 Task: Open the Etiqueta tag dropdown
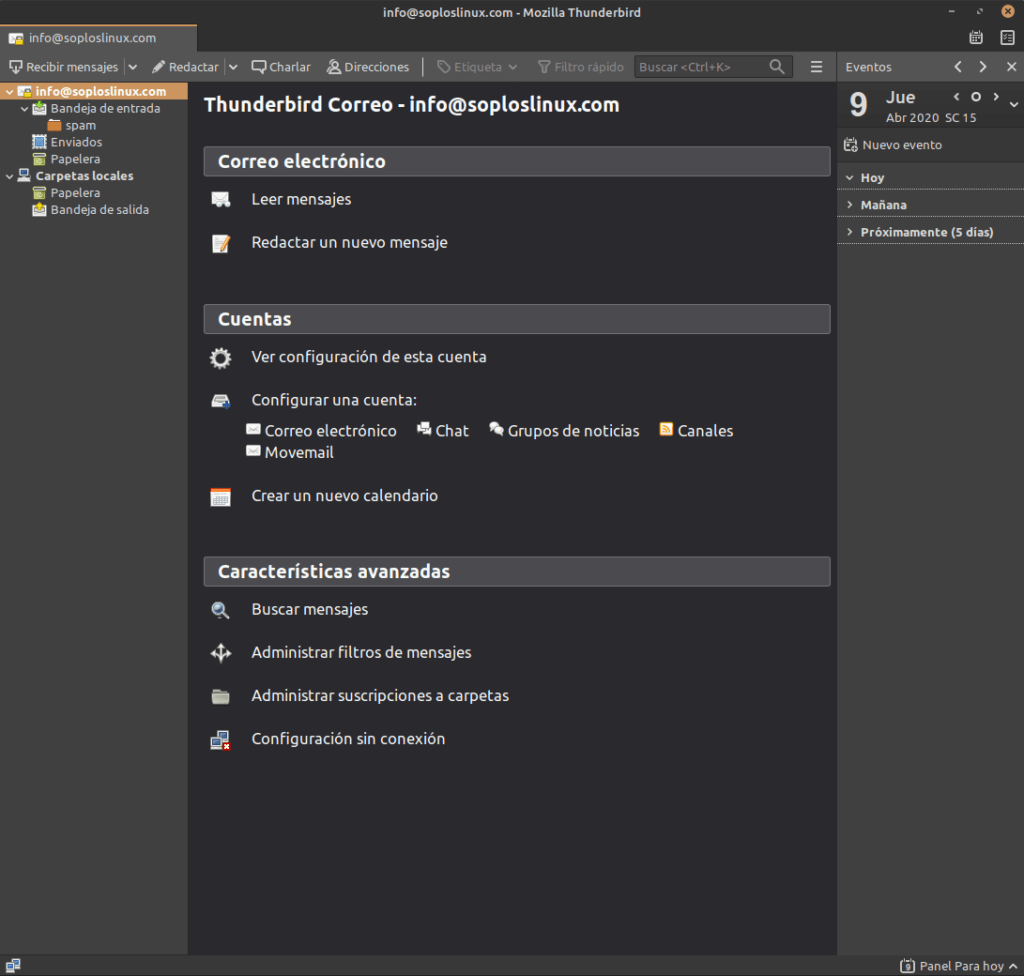[x=477, y=67]
